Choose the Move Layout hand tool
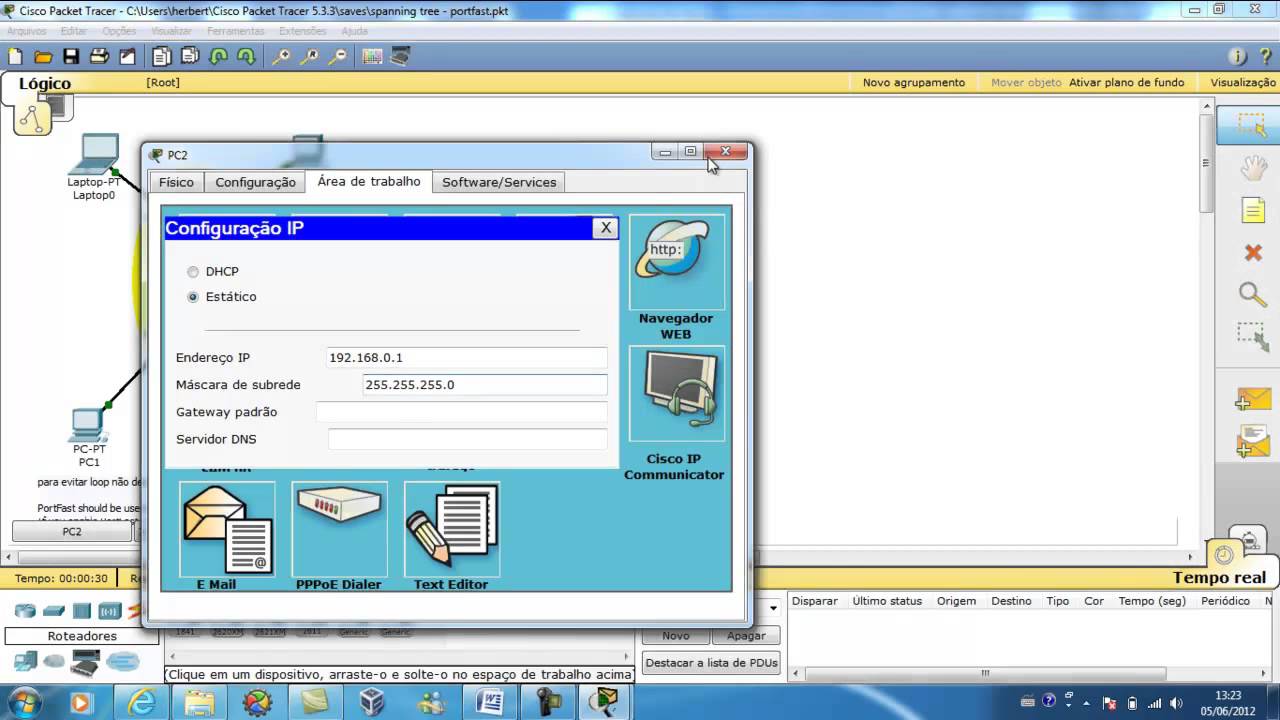Screen dimensions: 1280x720 1253,168
